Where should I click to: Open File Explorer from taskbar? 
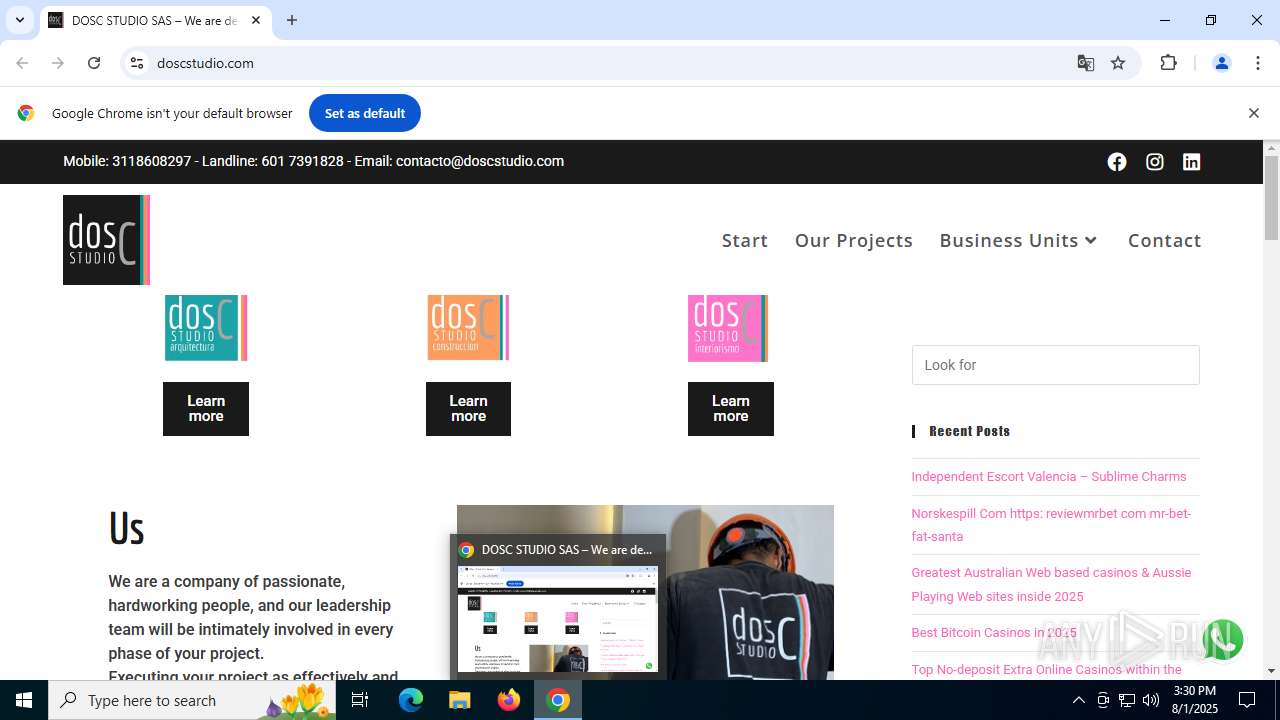coord(460,700)
